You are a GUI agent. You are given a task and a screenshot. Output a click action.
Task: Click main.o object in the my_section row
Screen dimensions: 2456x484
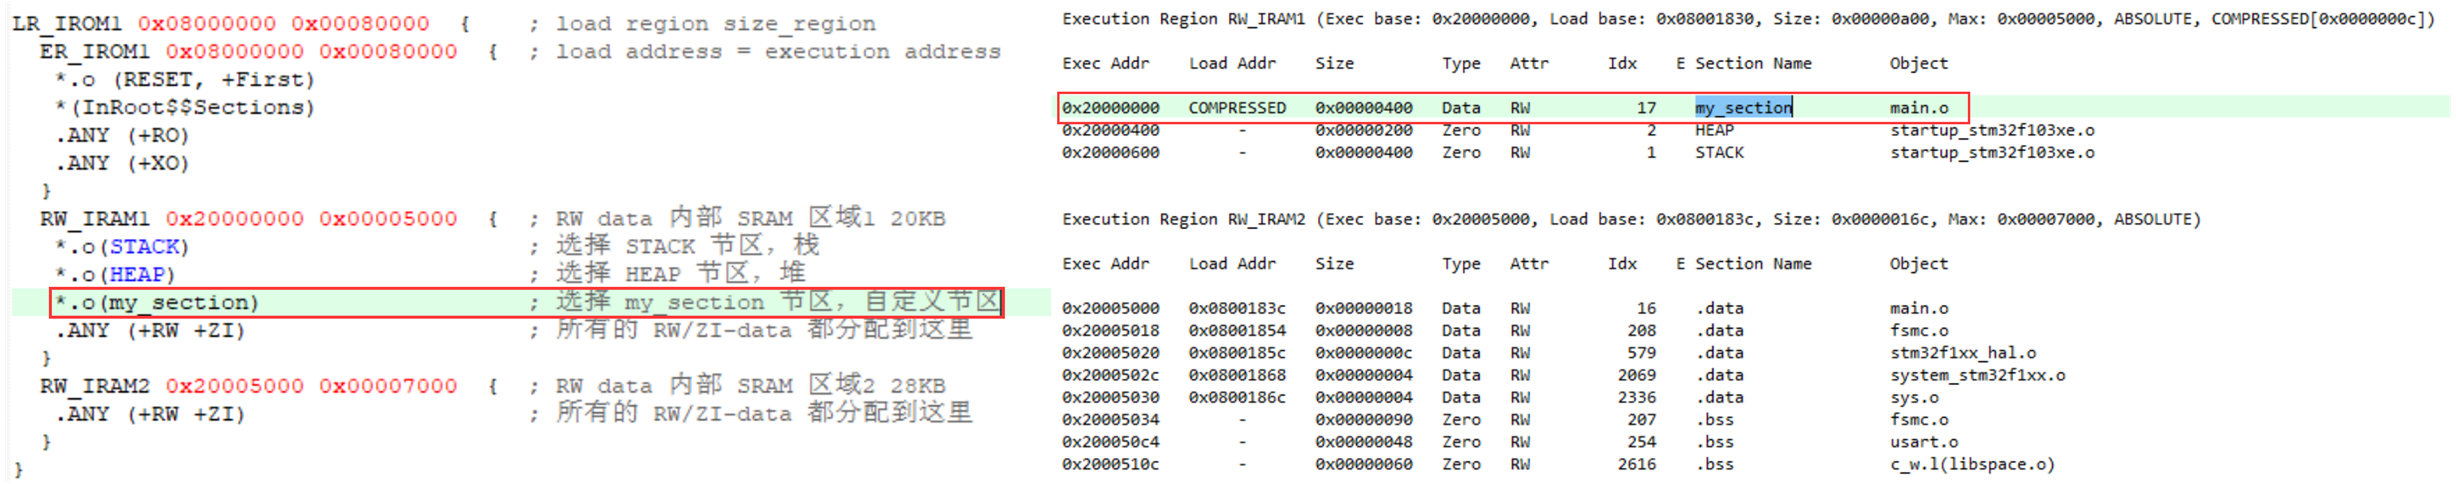[1918, 108]
